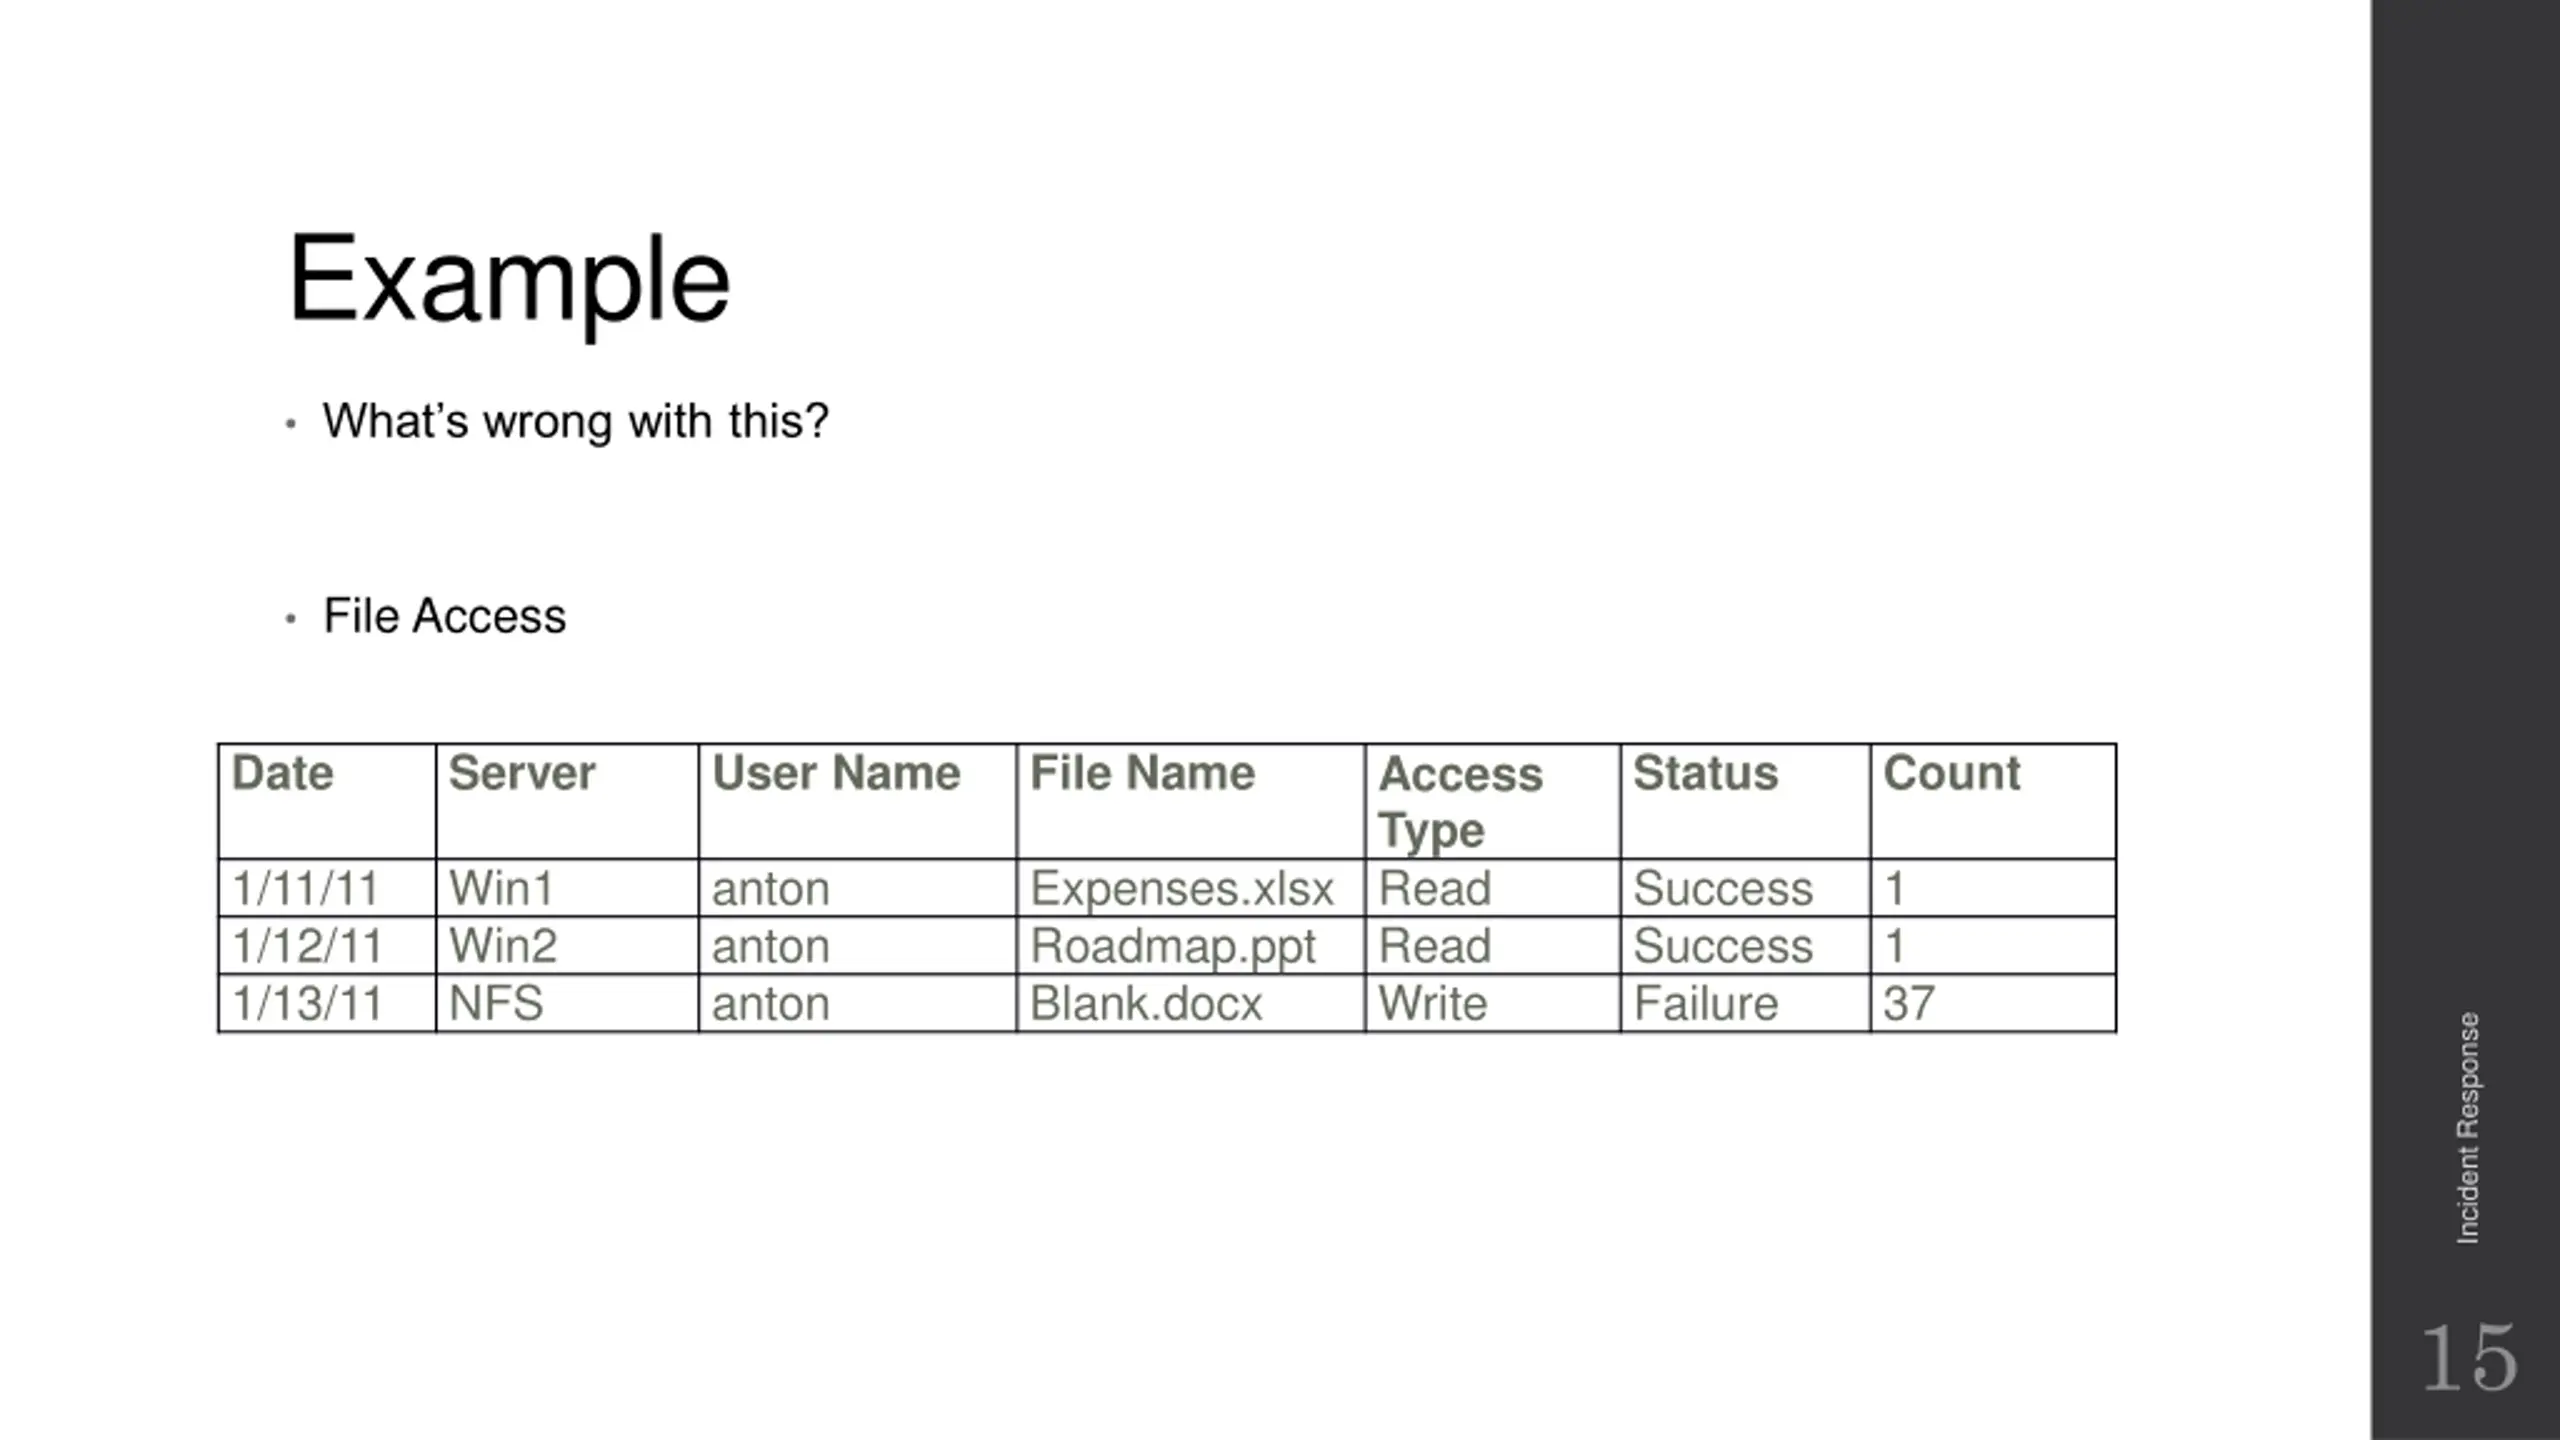
Task: Click the 'Count' column header
Action: pos(1994,801)
